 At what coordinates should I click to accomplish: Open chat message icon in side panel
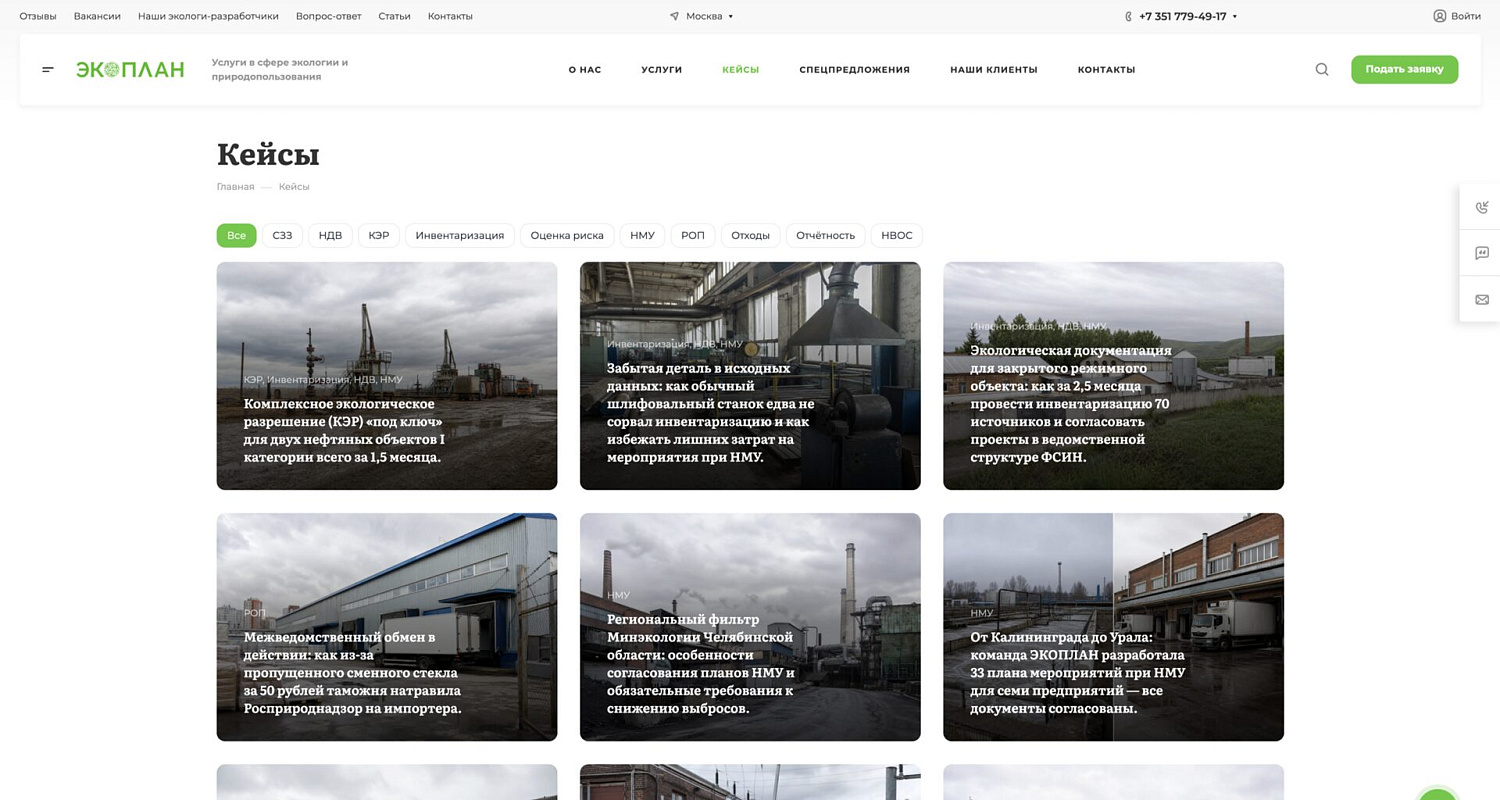(1482, 253)
